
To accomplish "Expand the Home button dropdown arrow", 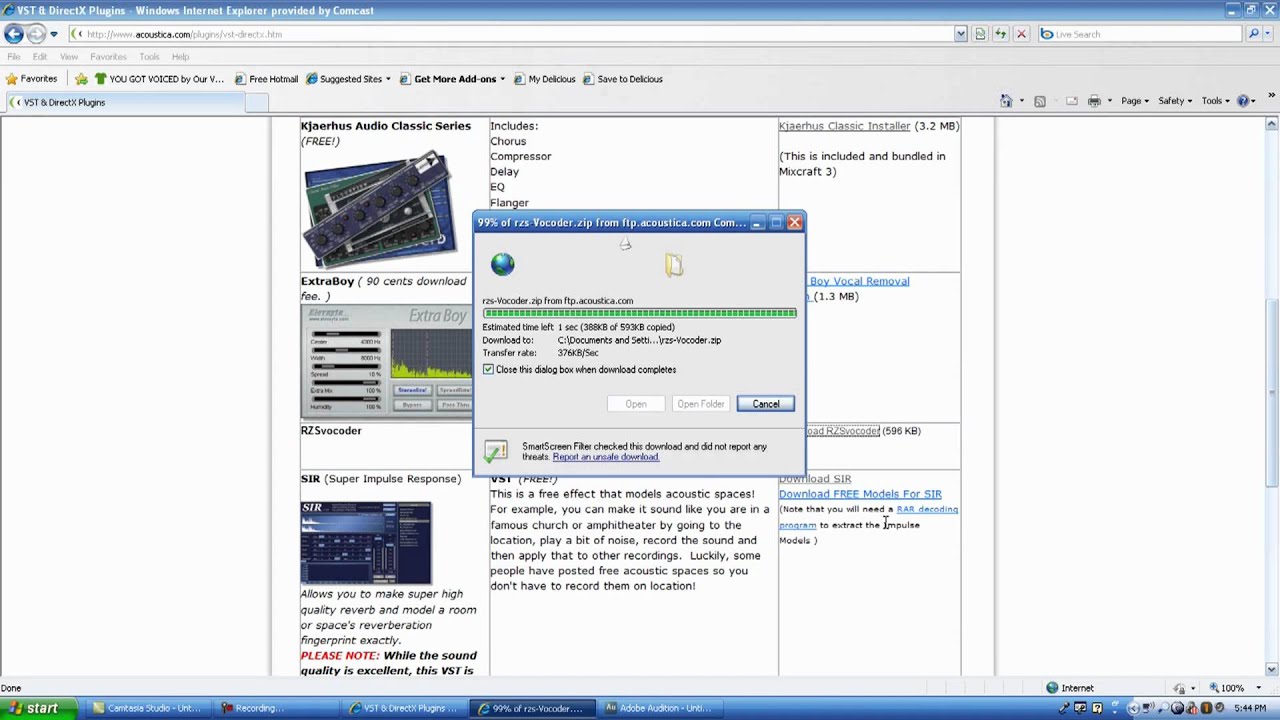I will (1021, 101).
